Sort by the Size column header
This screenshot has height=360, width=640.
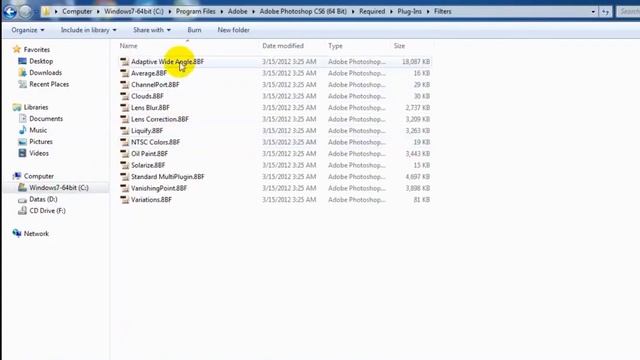pyautogui.click(x=399, y=46)
